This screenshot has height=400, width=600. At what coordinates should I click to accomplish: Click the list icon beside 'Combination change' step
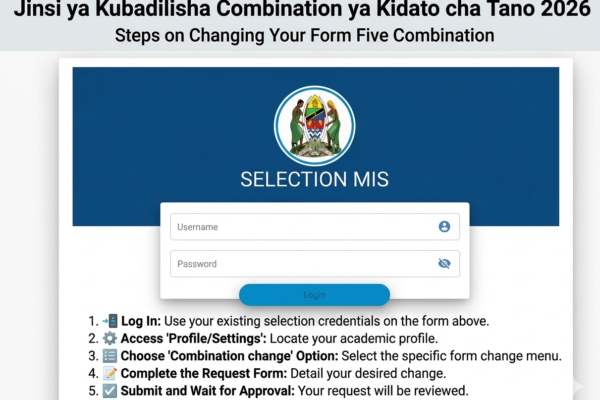pyautogui.click(x=110, y=356)
